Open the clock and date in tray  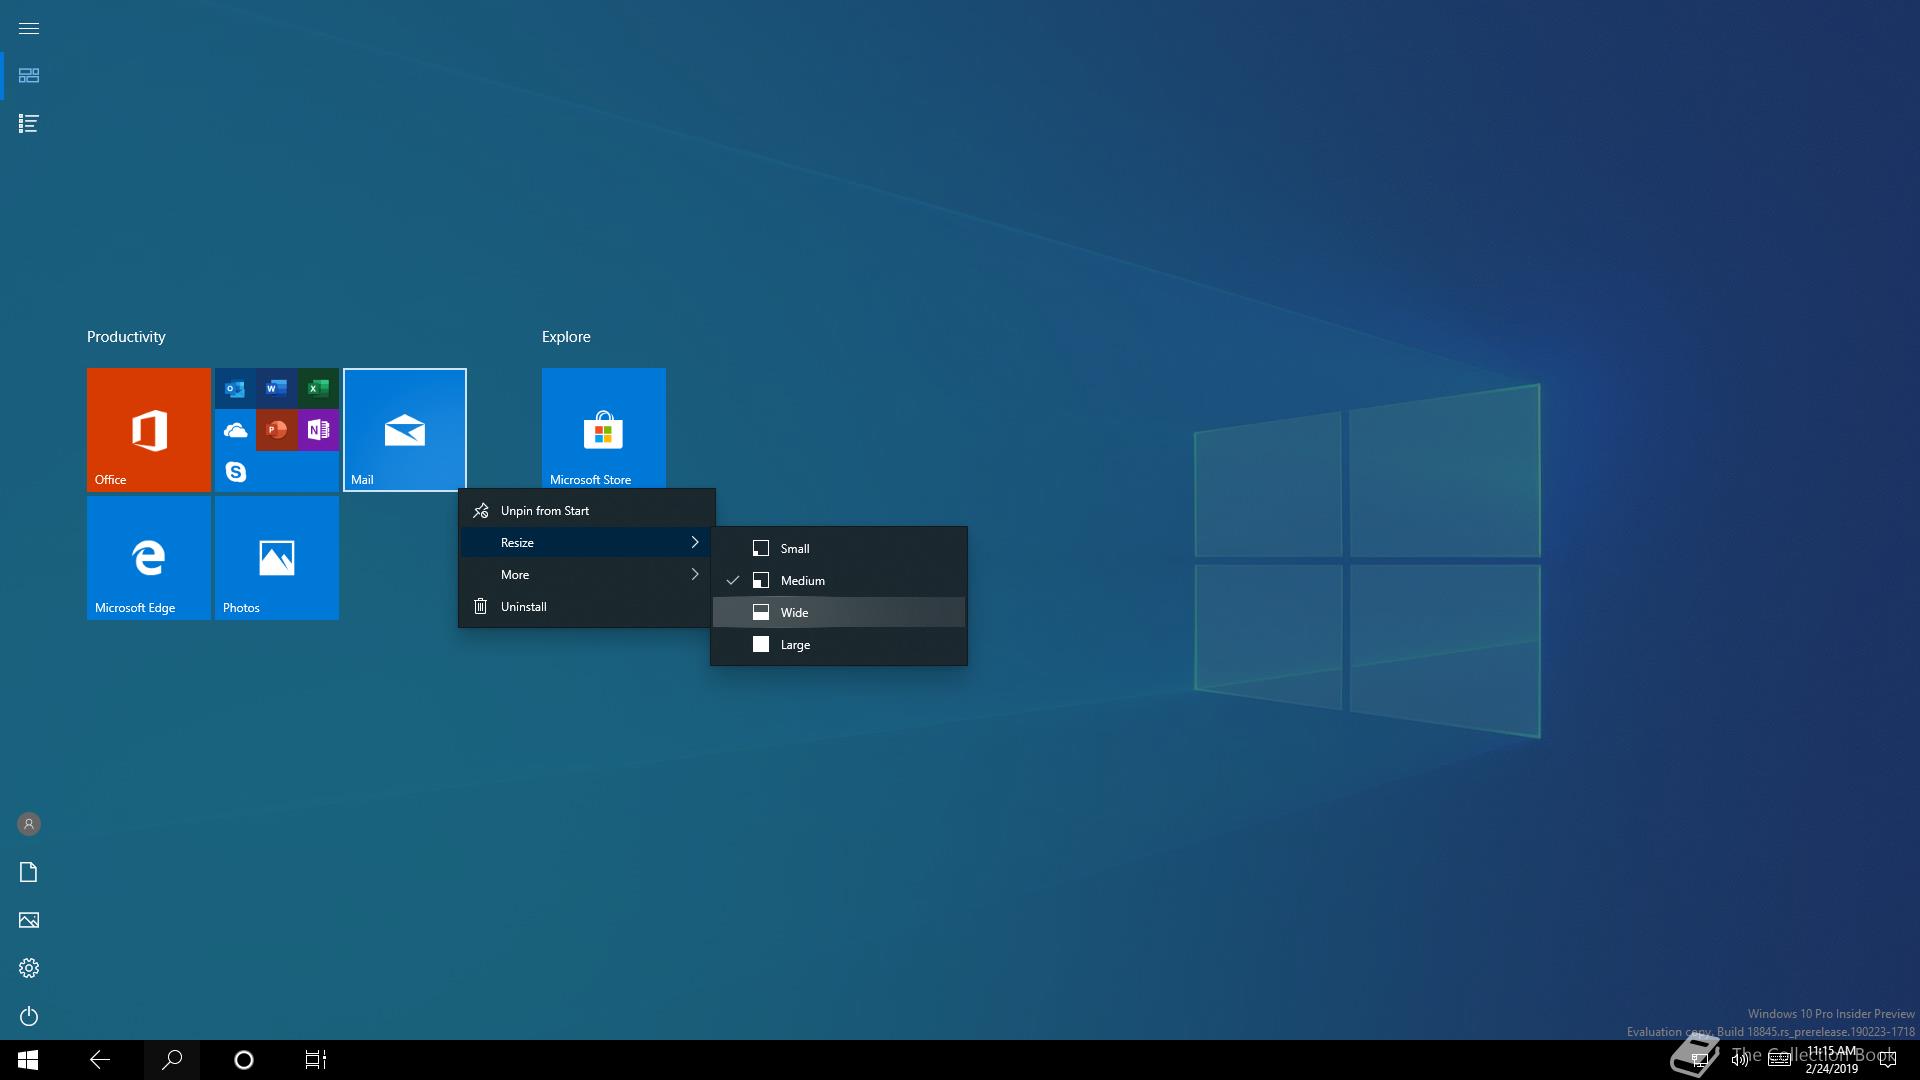(1832, 1060)
